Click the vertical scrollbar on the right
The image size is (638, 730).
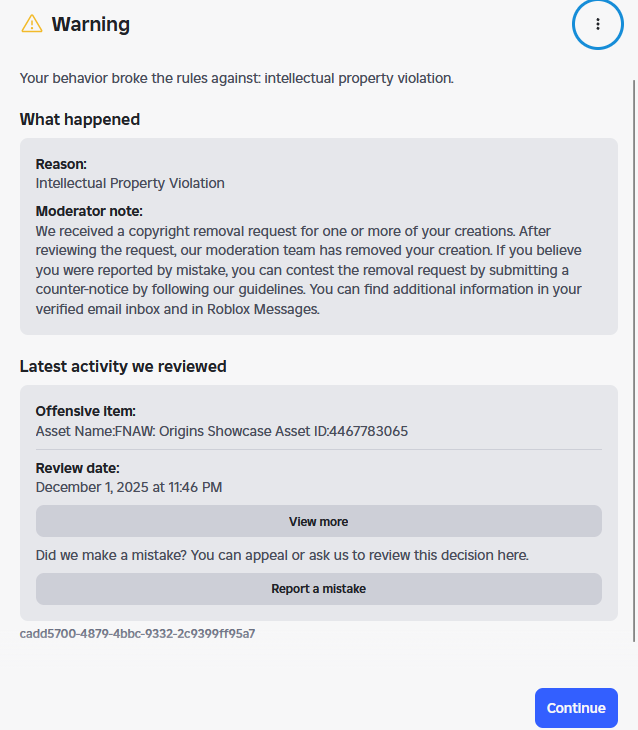tap(634, 360)
